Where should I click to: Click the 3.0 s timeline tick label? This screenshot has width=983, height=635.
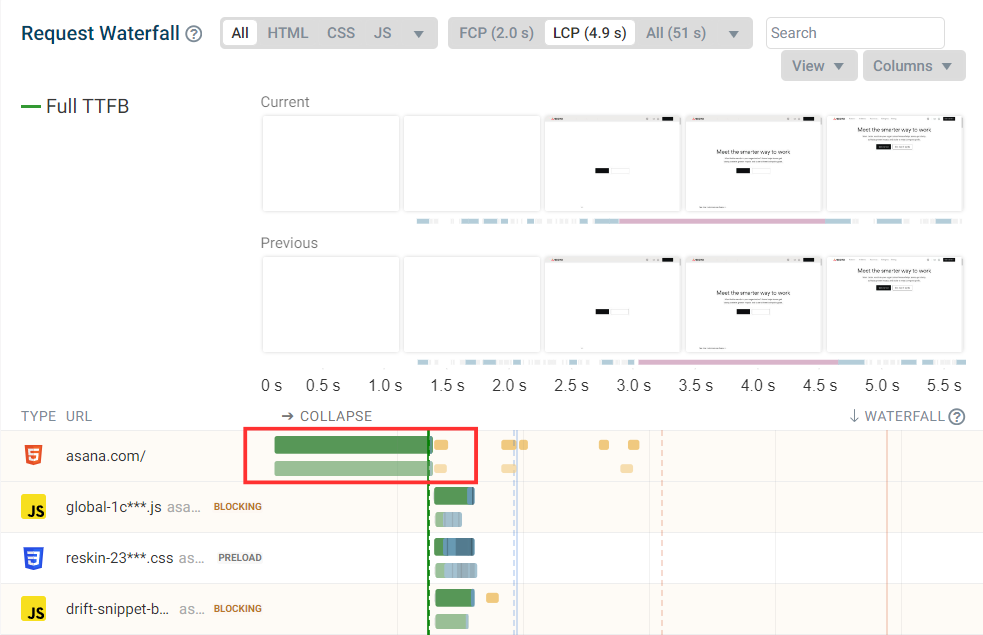633,386
